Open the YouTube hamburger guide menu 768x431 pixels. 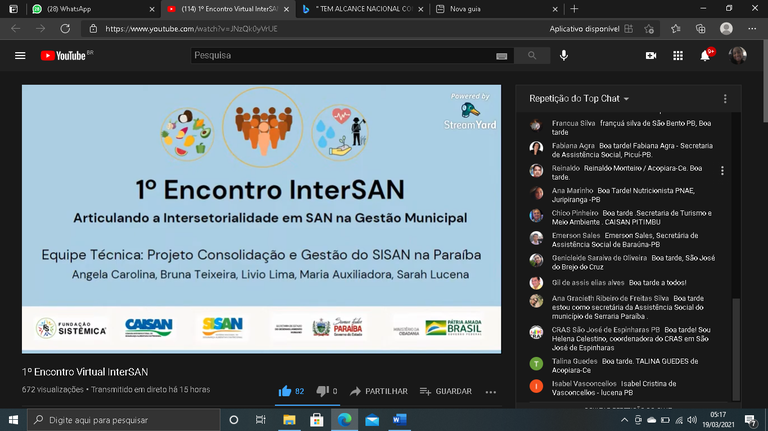(x=20, y=56)
